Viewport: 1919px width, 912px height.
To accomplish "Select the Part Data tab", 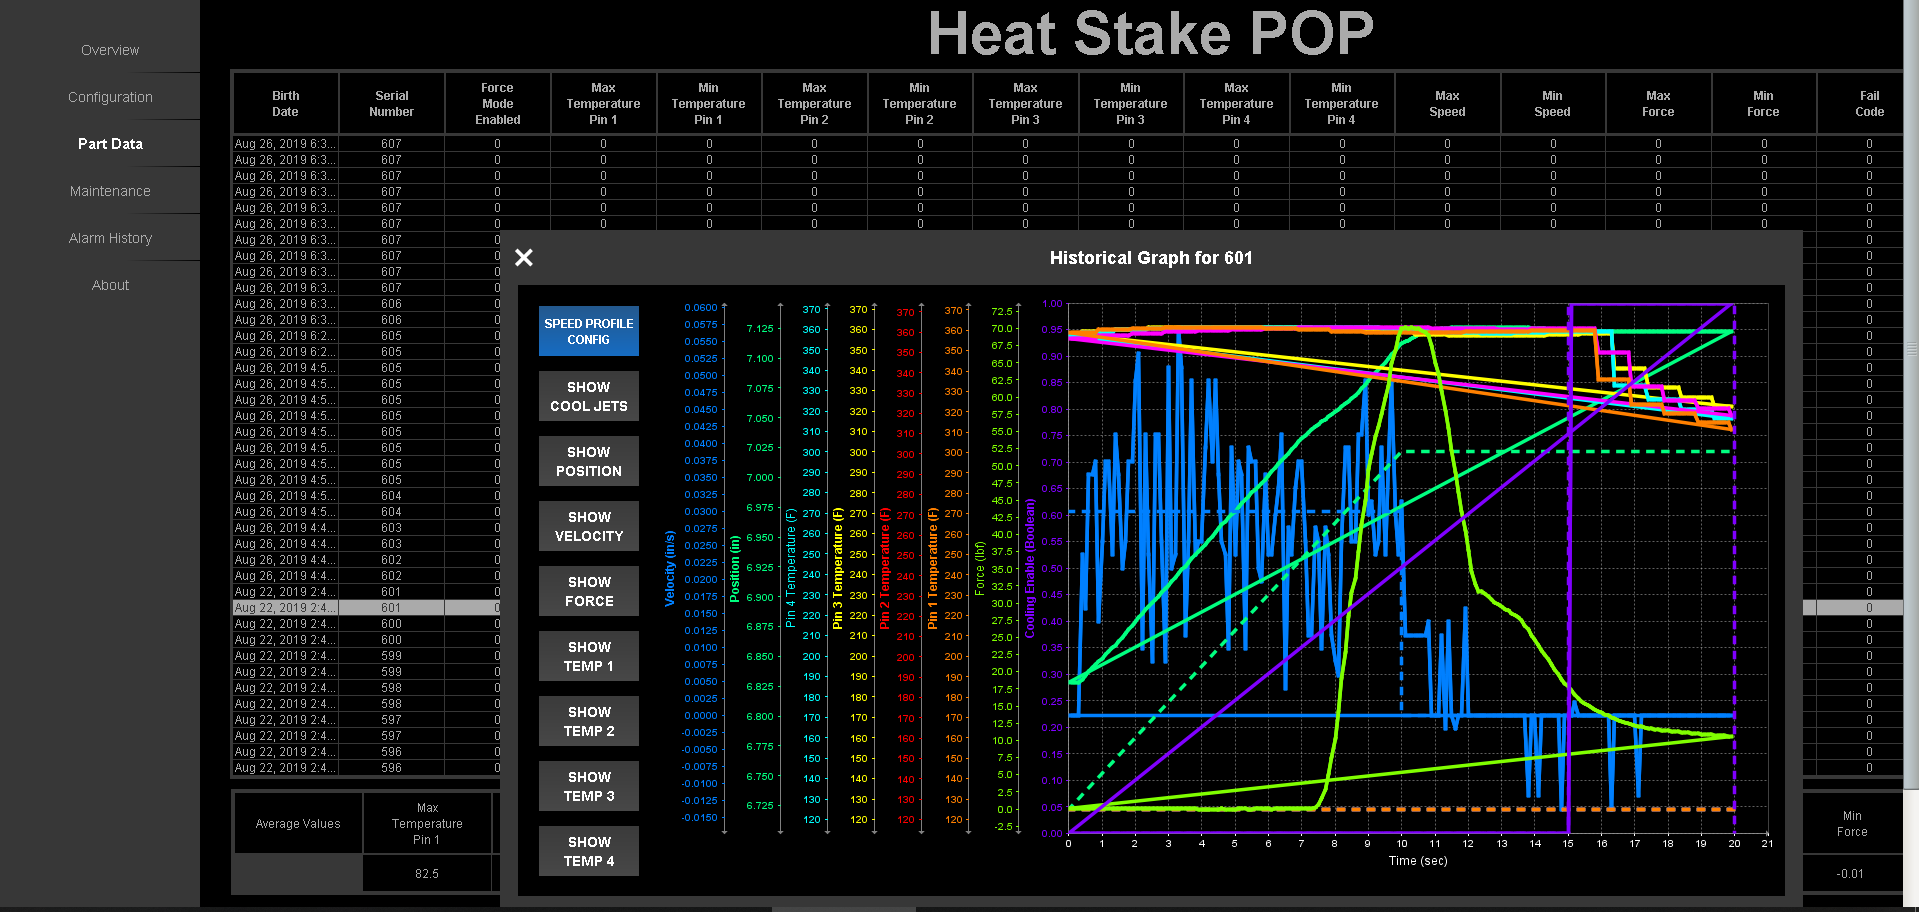I will point(109,143).
